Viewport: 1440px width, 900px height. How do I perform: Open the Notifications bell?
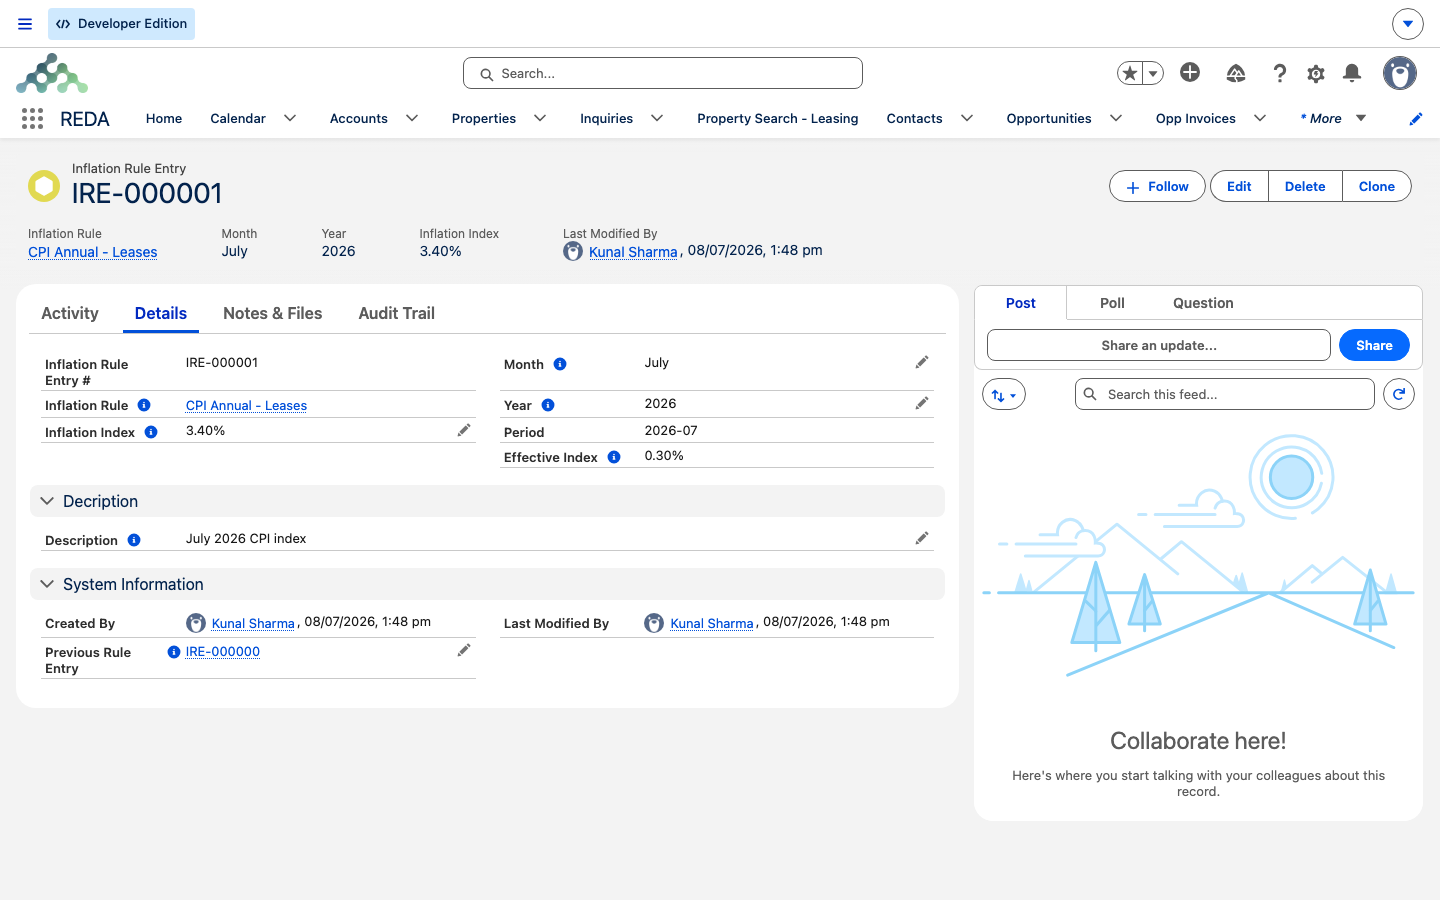coord(1352,73)
